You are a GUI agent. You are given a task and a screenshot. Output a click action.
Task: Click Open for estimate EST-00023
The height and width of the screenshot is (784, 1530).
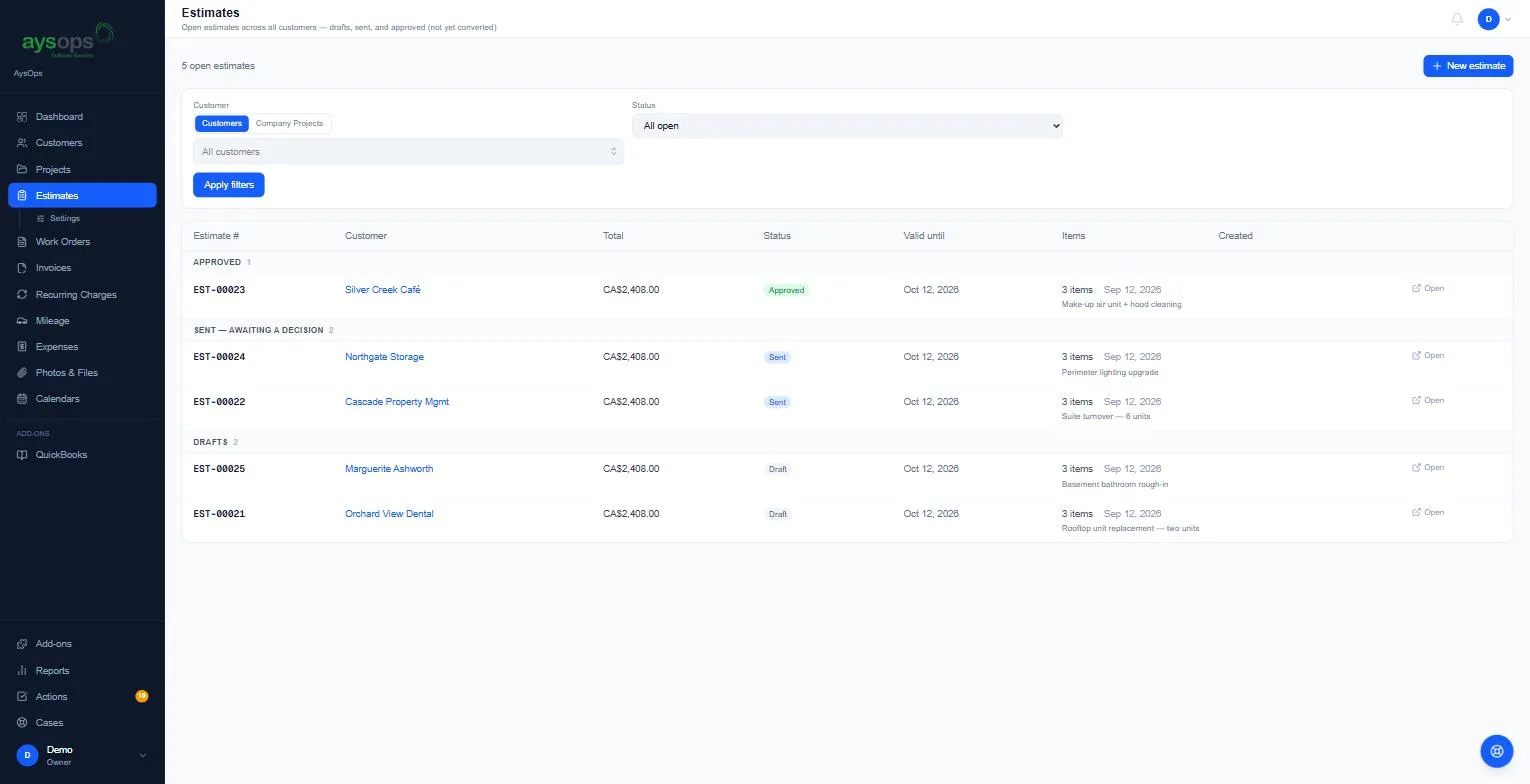[x=1428, y=289]
